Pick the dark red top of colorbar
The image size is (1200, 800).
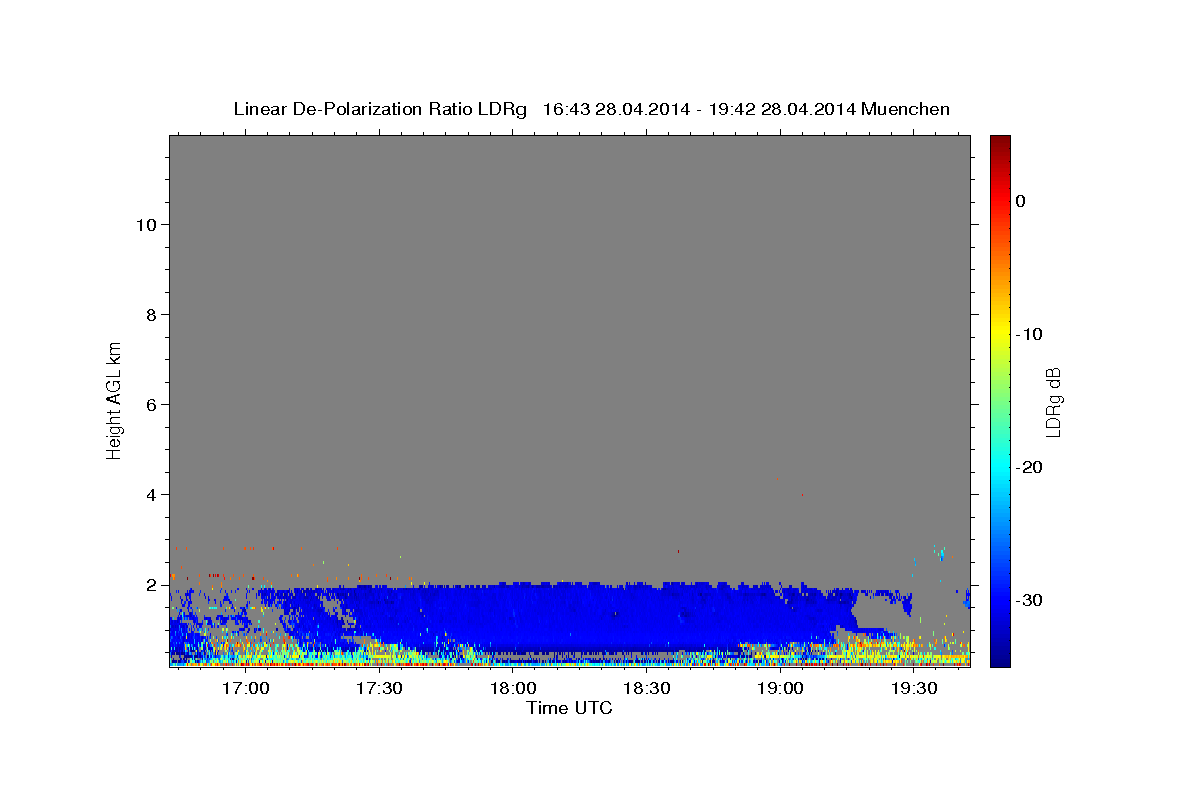pyautogui.click(x=1000, y=142)
